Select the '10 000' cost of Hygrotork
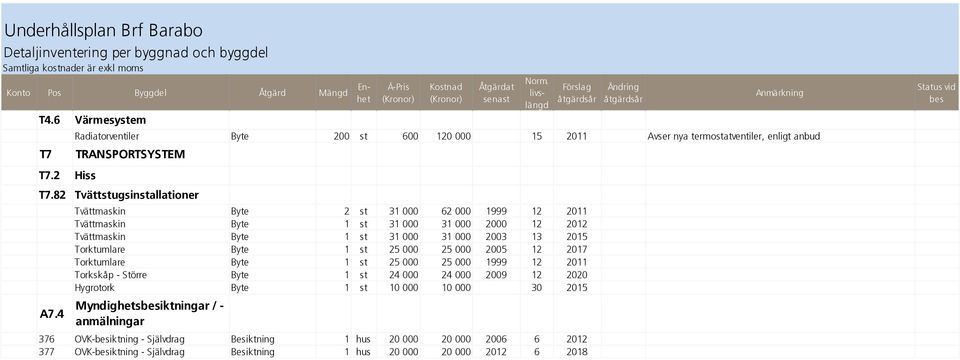This screenshot has height=360, width=960. pos(456,288)
